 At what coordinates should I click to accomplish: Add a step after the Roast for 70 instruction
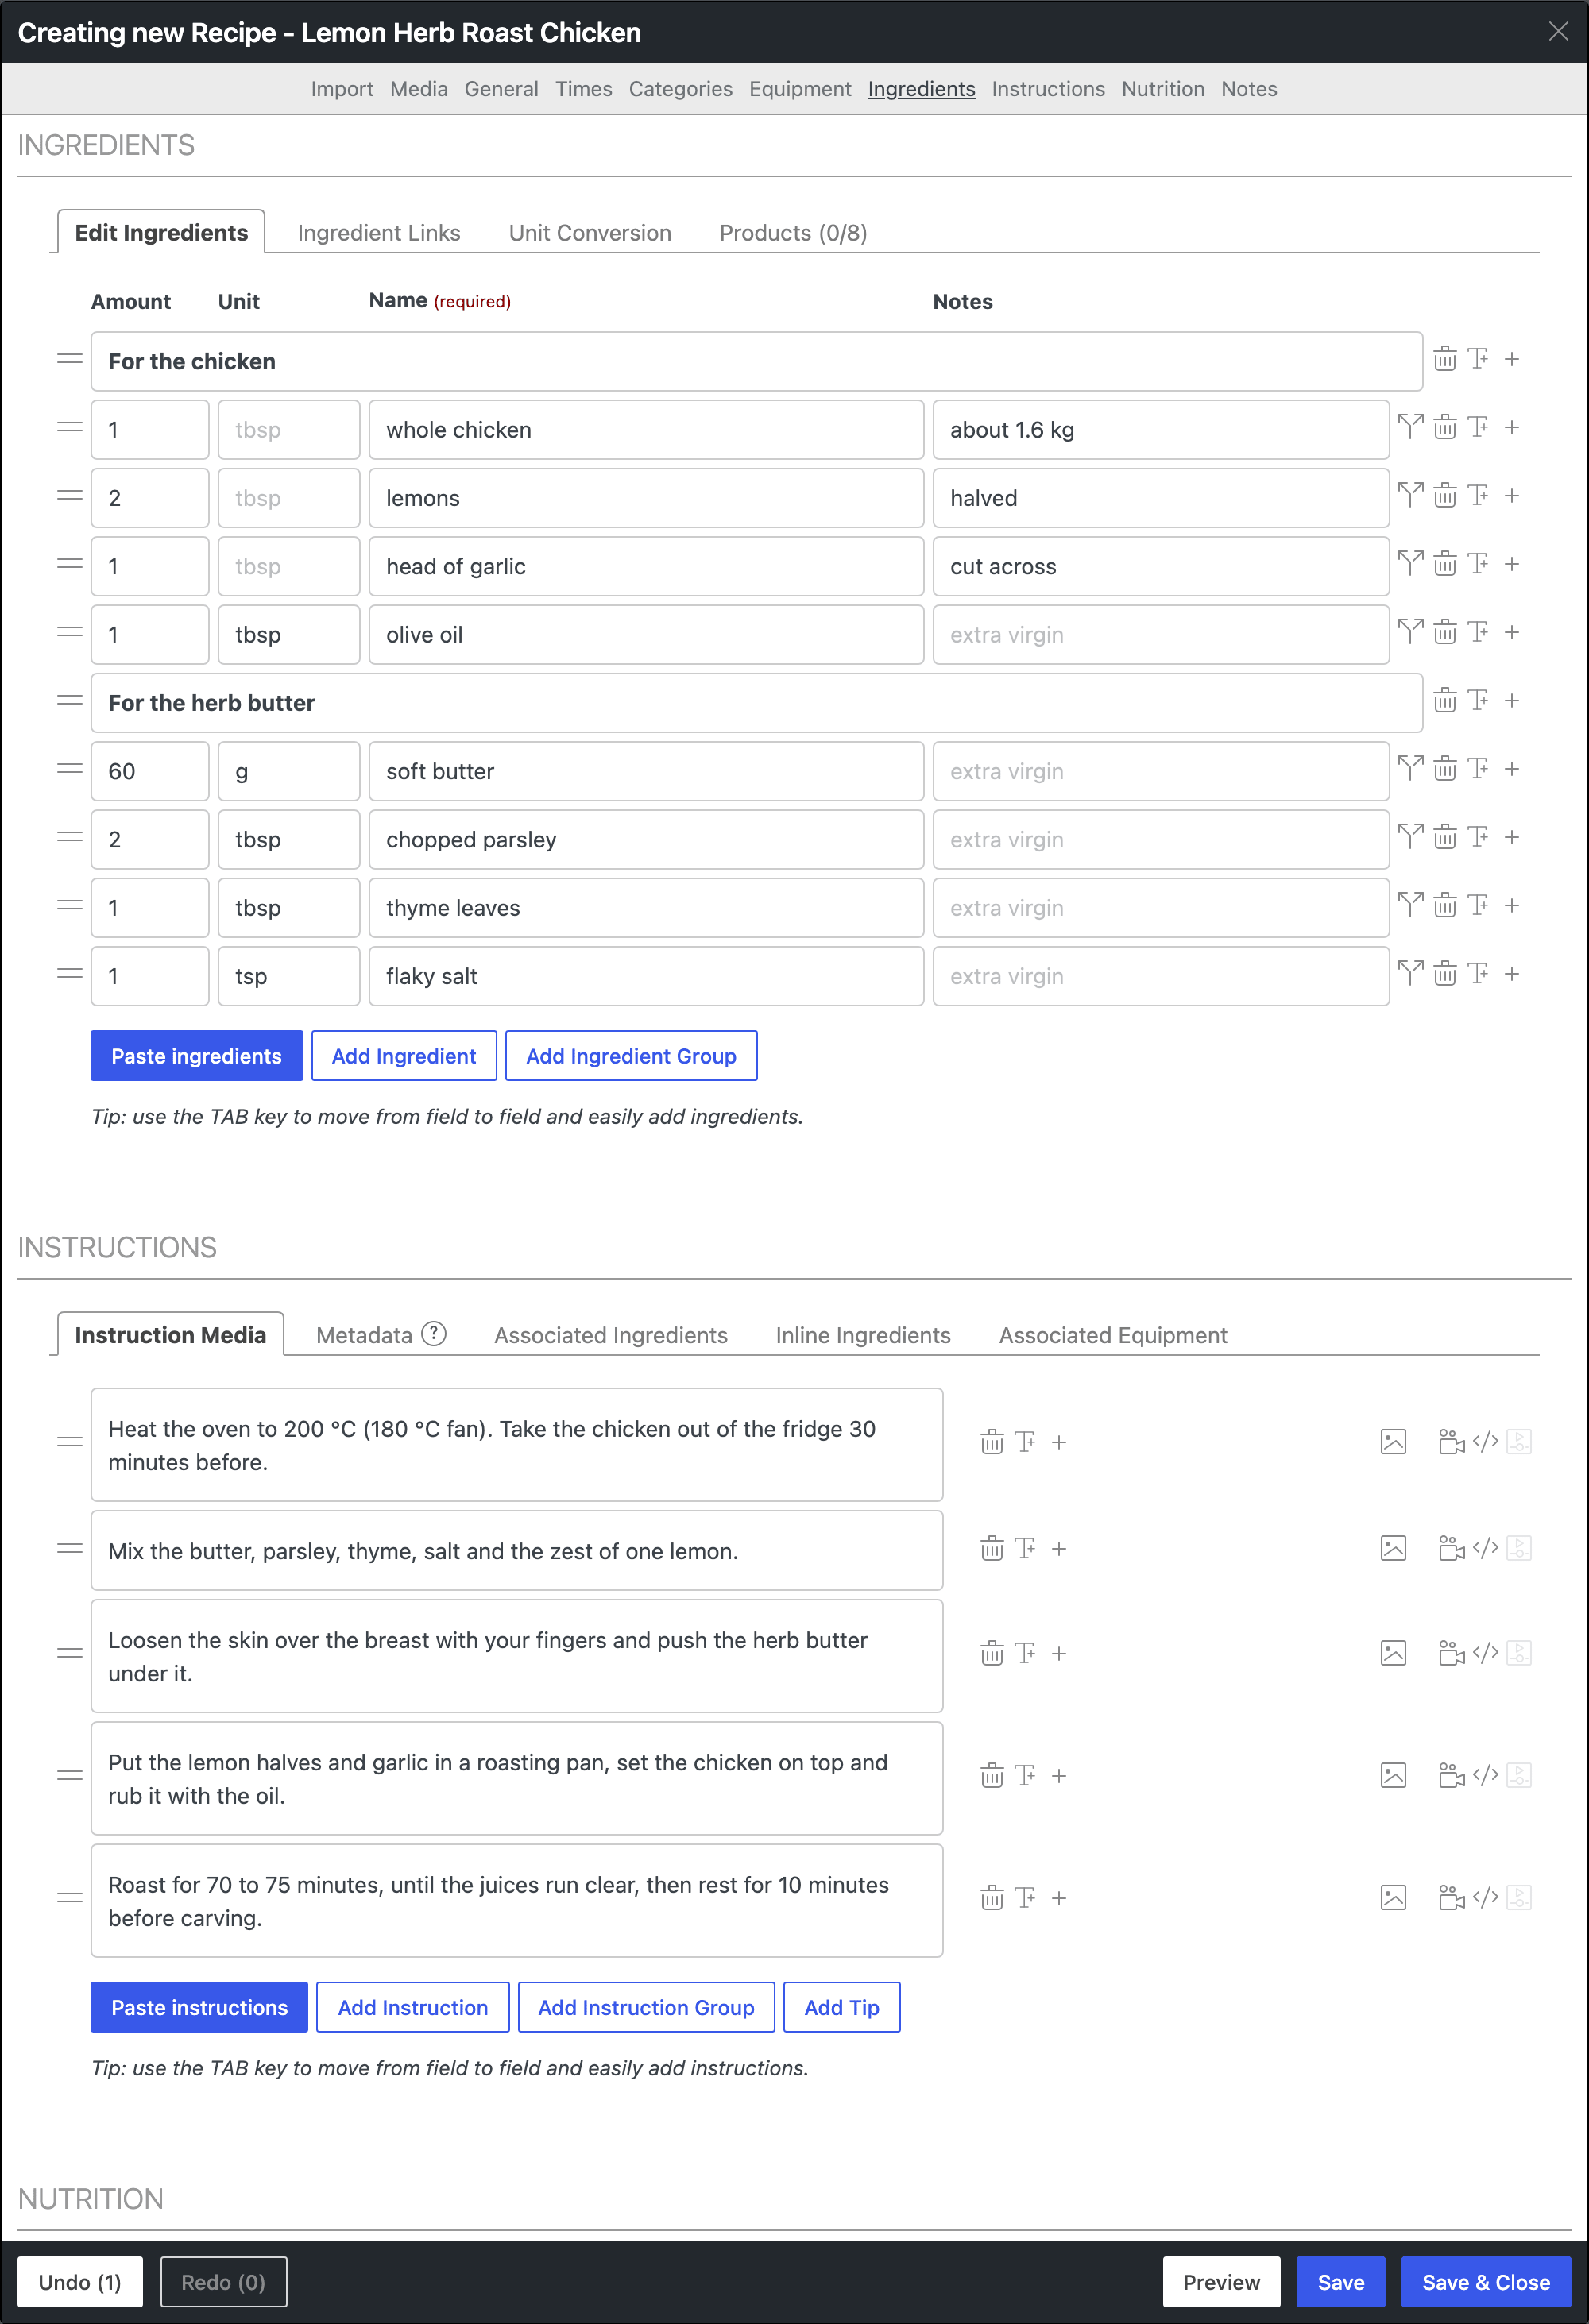pos(1059,1898)
